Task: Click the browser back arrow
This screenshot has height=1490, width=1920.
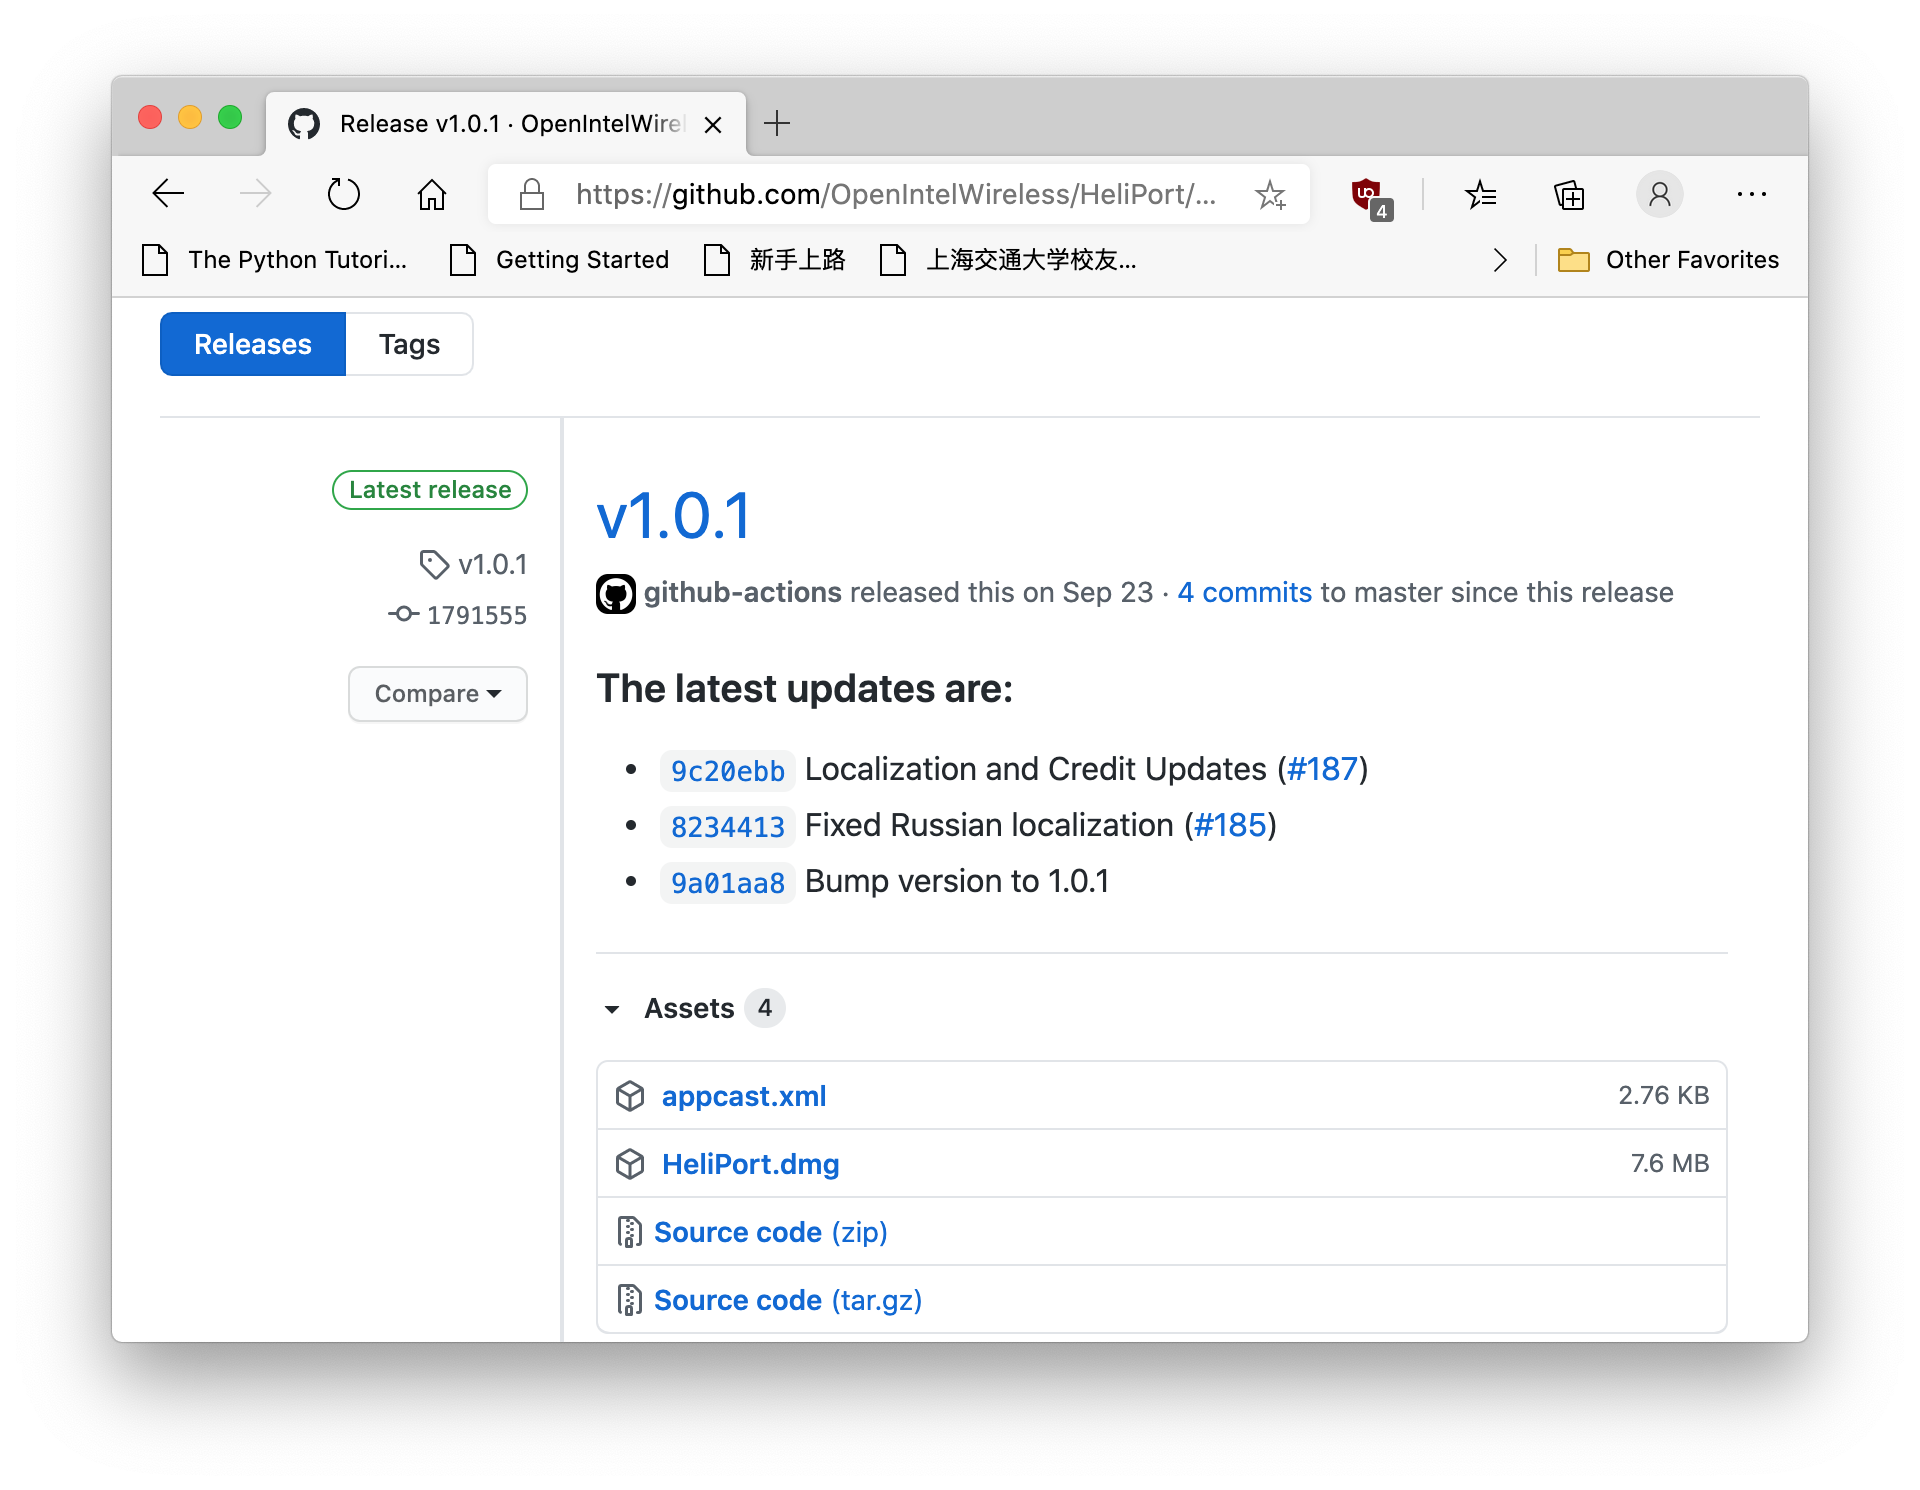Action: click(168, 194)
